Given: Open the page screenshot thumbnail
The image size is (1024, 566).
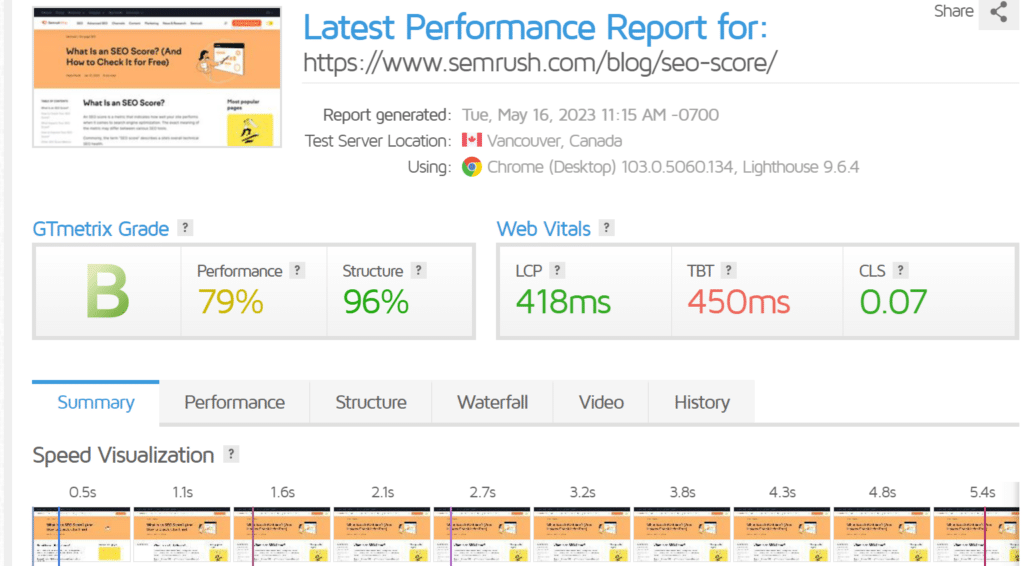Looking at the screenshot, I should pyautogui.click(x=157, y=78).
